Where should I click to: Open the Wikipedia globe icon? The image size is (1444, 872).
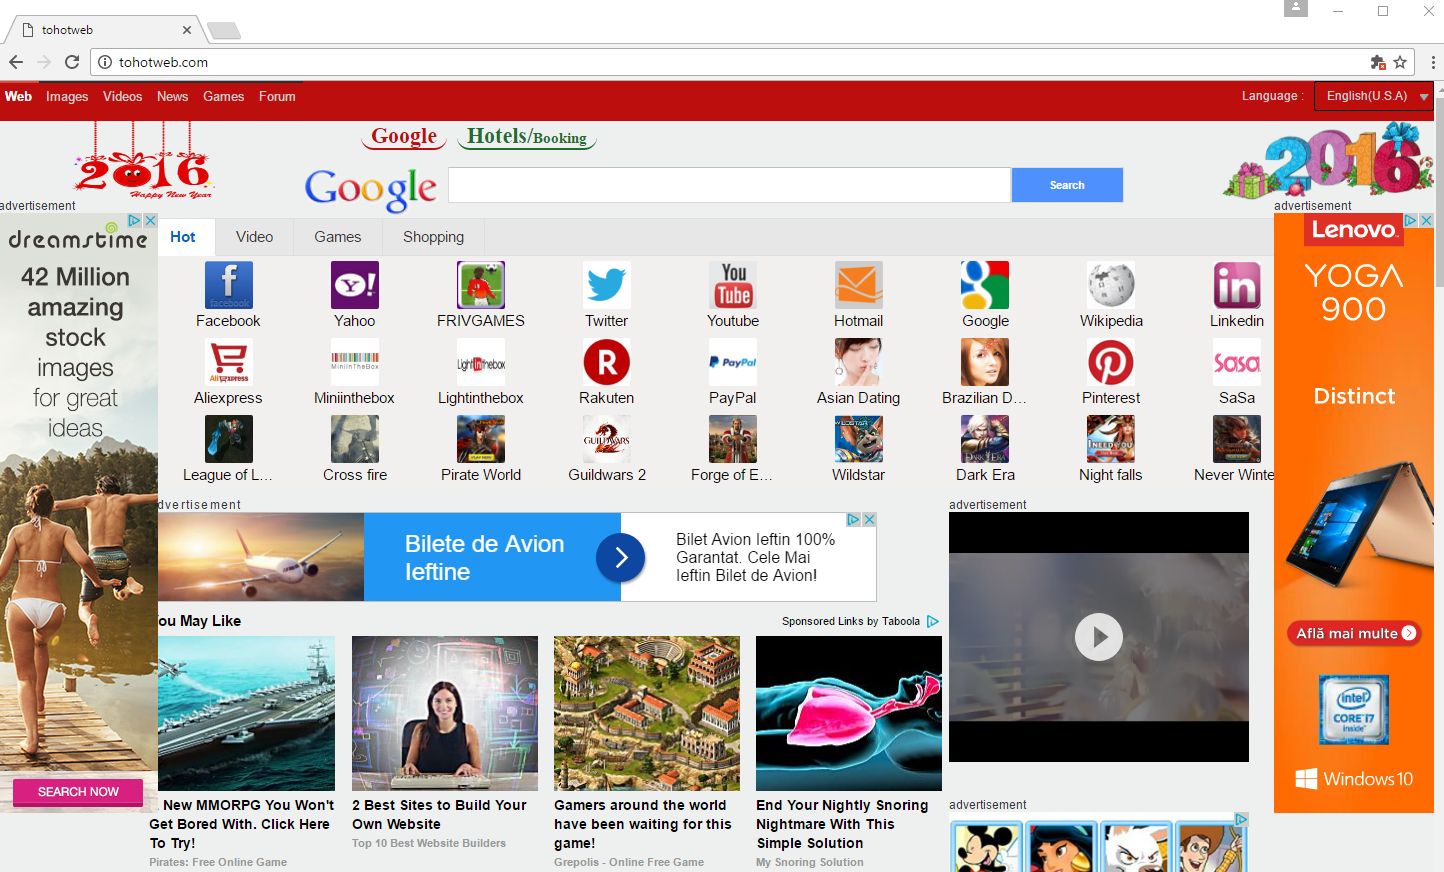point(1111,285)
